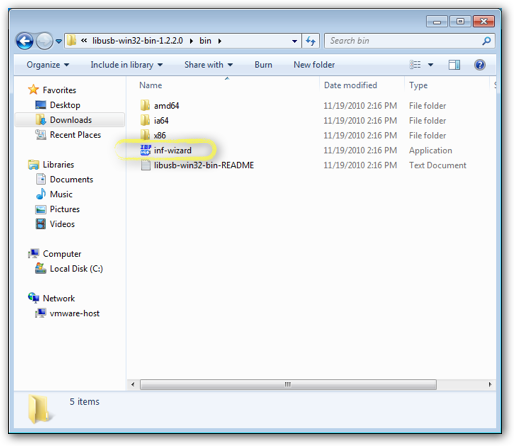Click the Refresh button beside address bar
Image resolution: width=514 pixels, height=446 pixels.
click(x=311, y=41)
